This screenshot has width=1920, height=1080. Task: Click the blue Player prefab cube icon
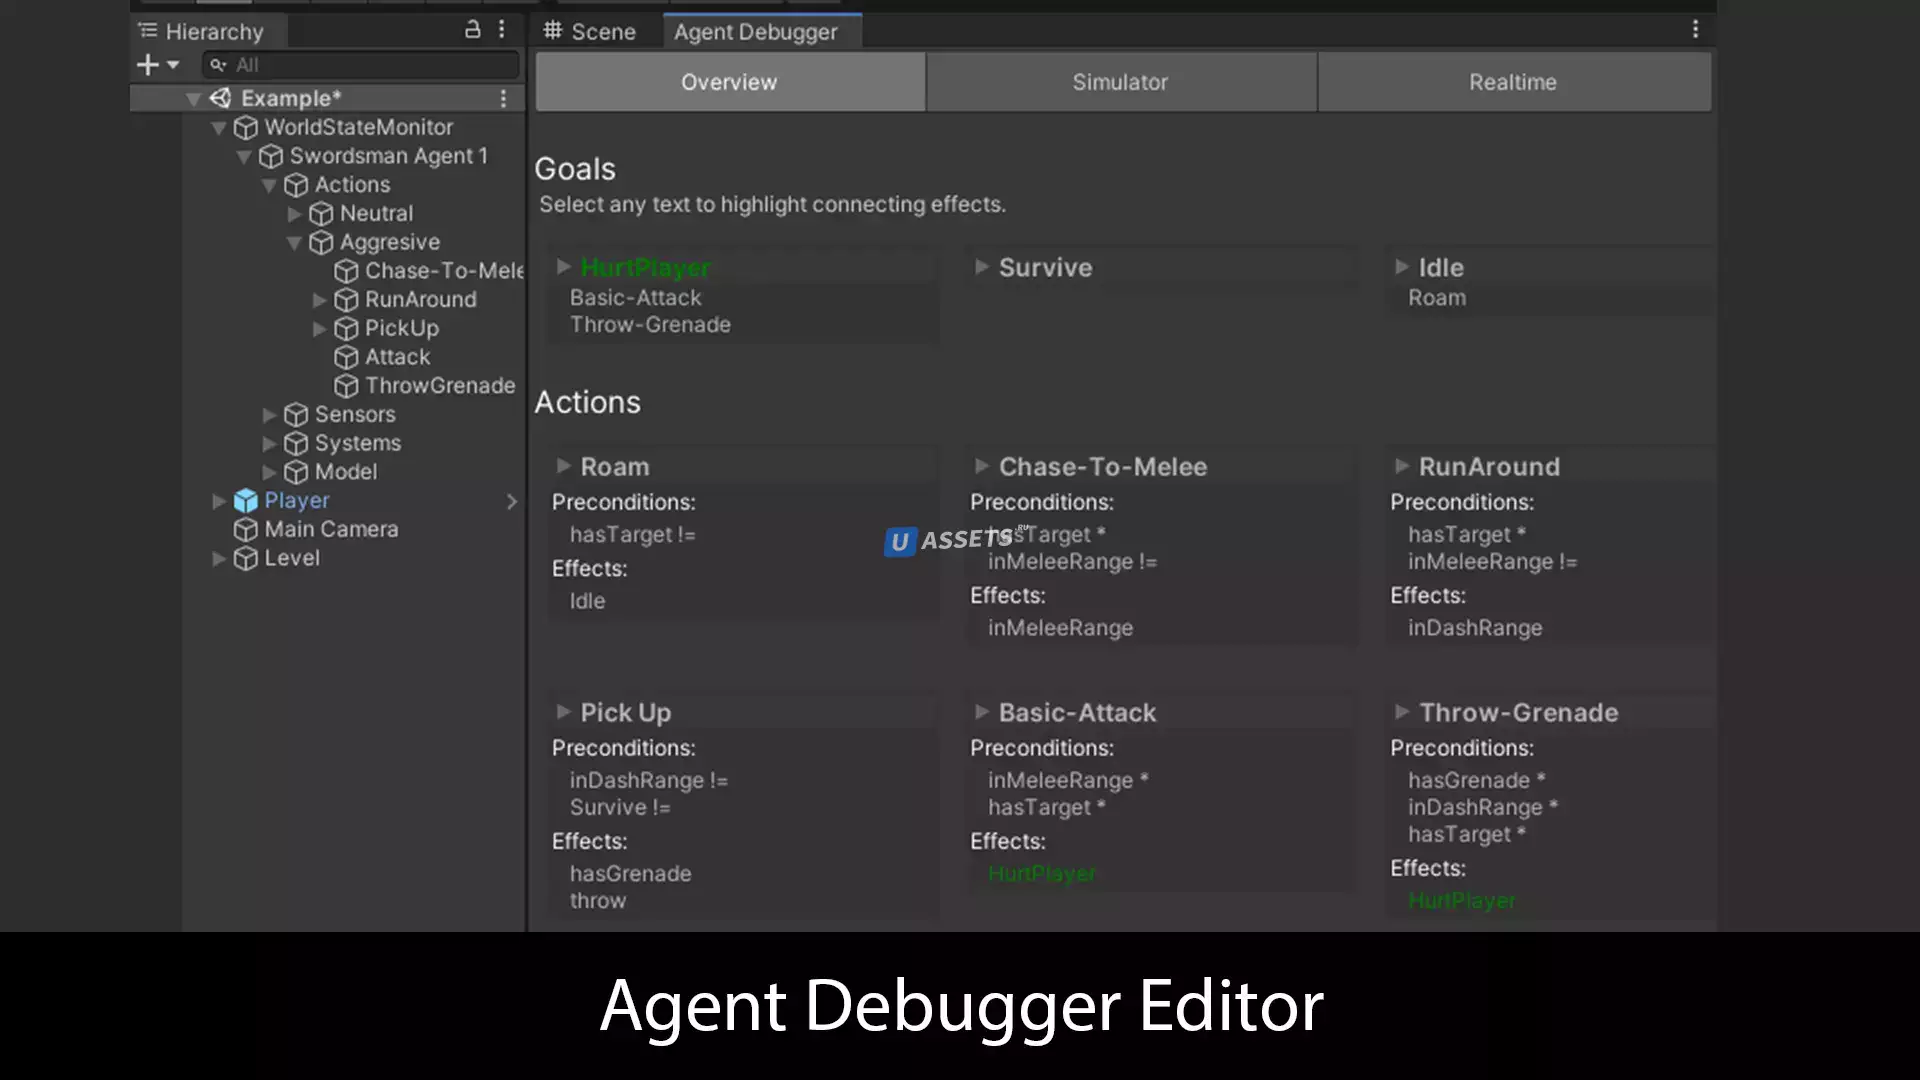[x=245, y=501]
